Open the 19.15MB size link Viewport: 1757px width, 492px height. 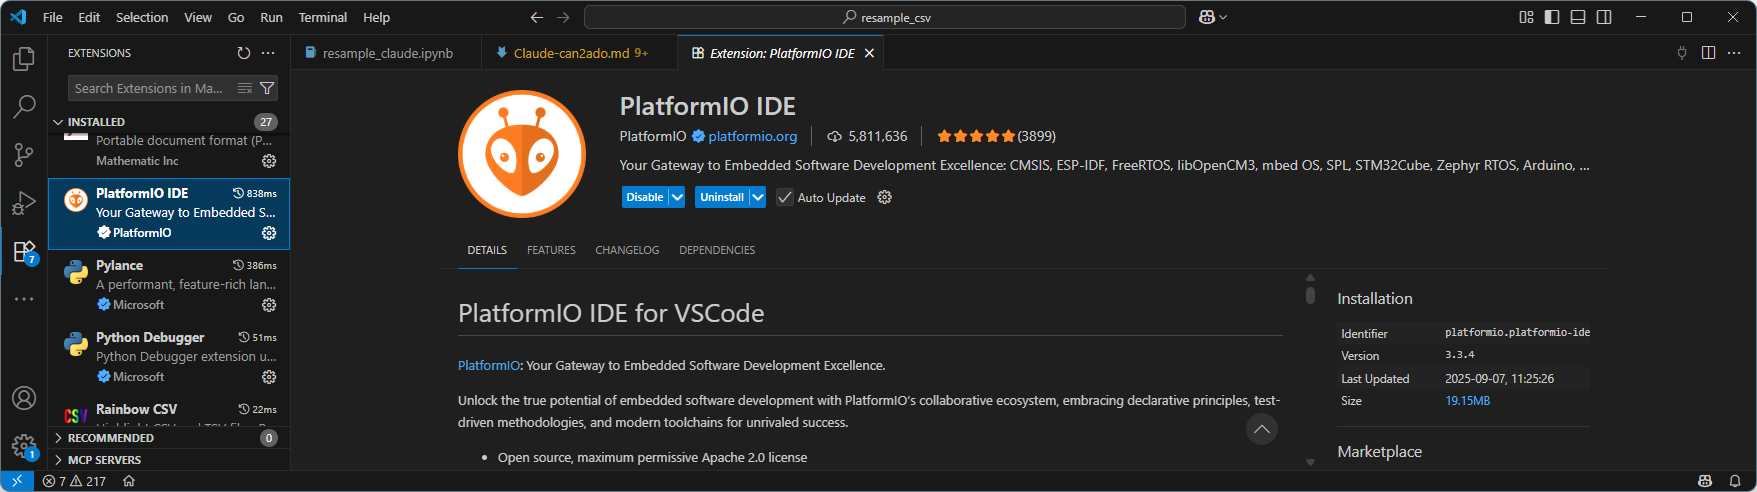click(x=1467, y=401)
